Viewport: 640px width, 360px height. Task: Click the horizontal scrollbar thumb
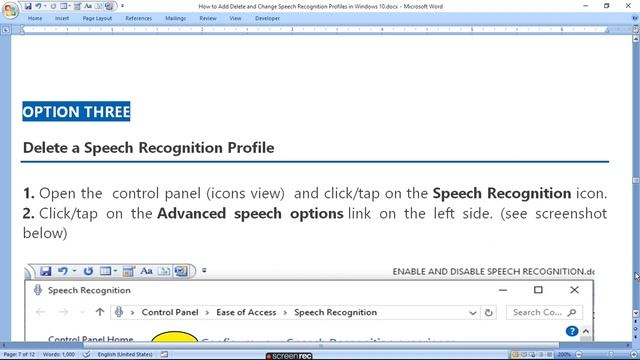pos(321,345)
